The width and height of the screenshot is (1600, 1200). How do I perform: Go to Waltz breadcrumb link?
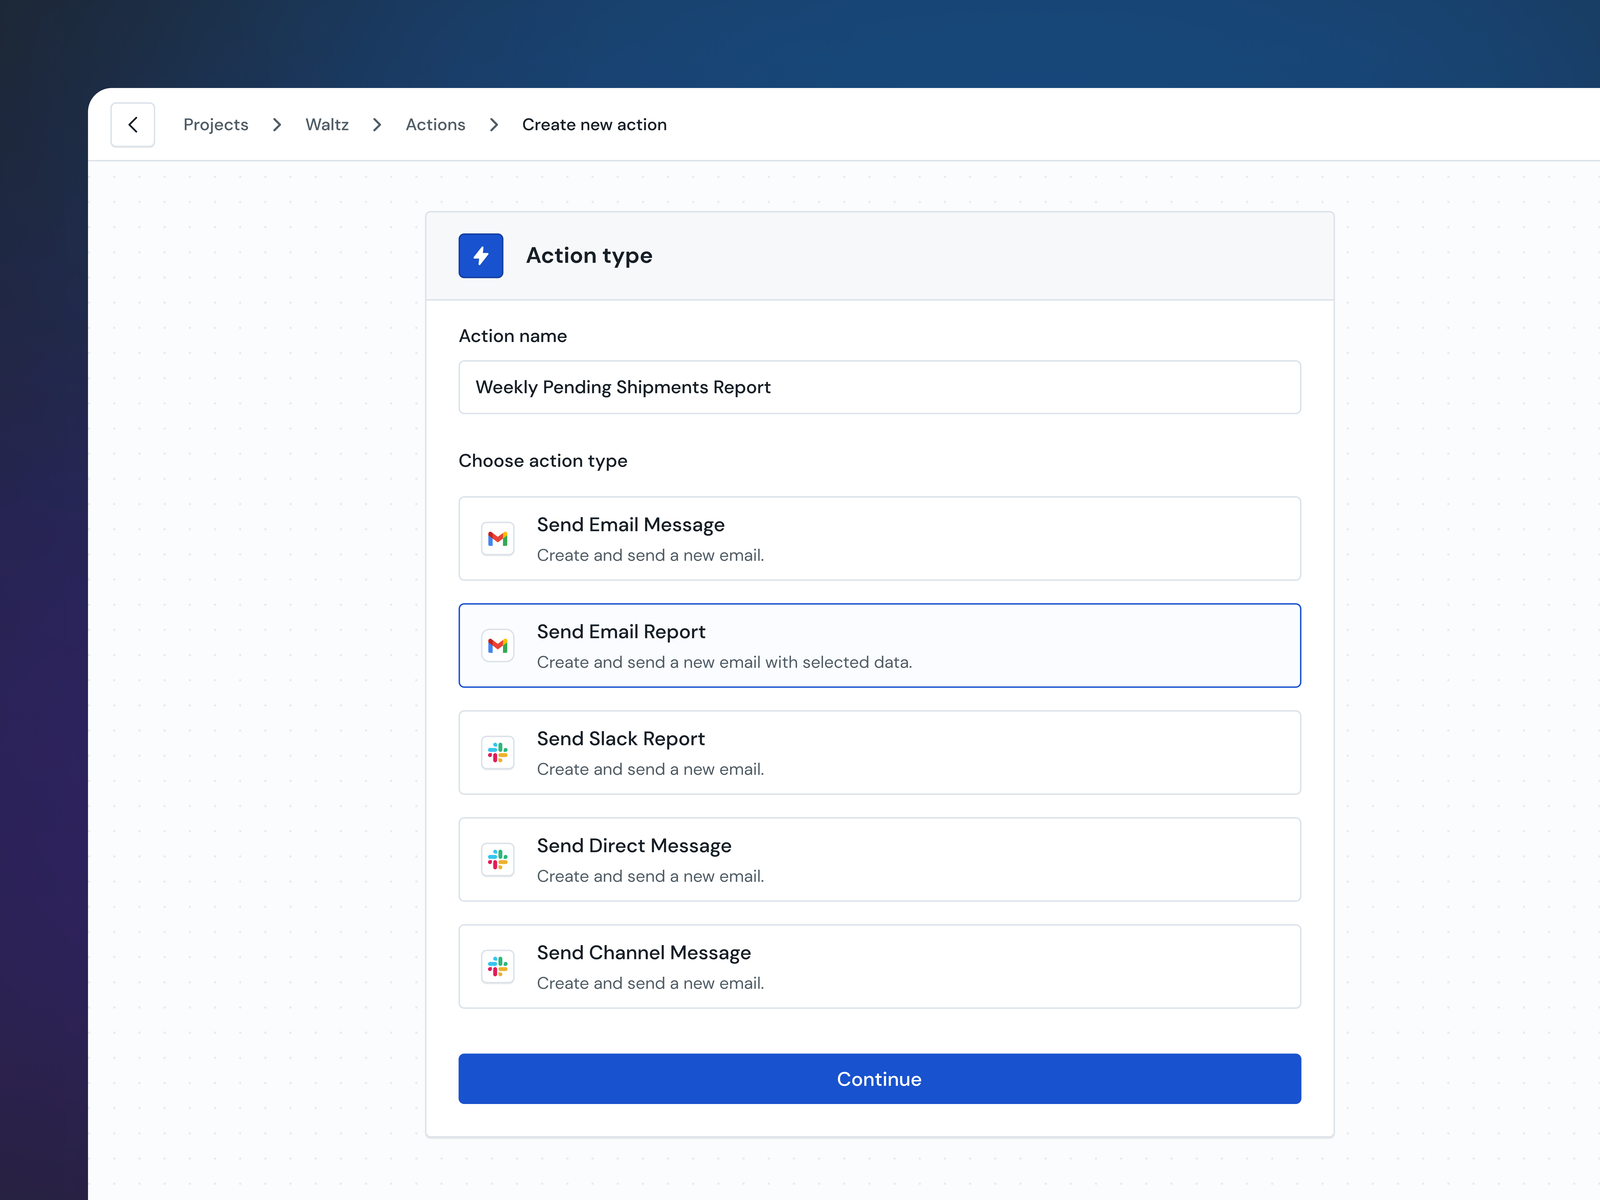327,125
